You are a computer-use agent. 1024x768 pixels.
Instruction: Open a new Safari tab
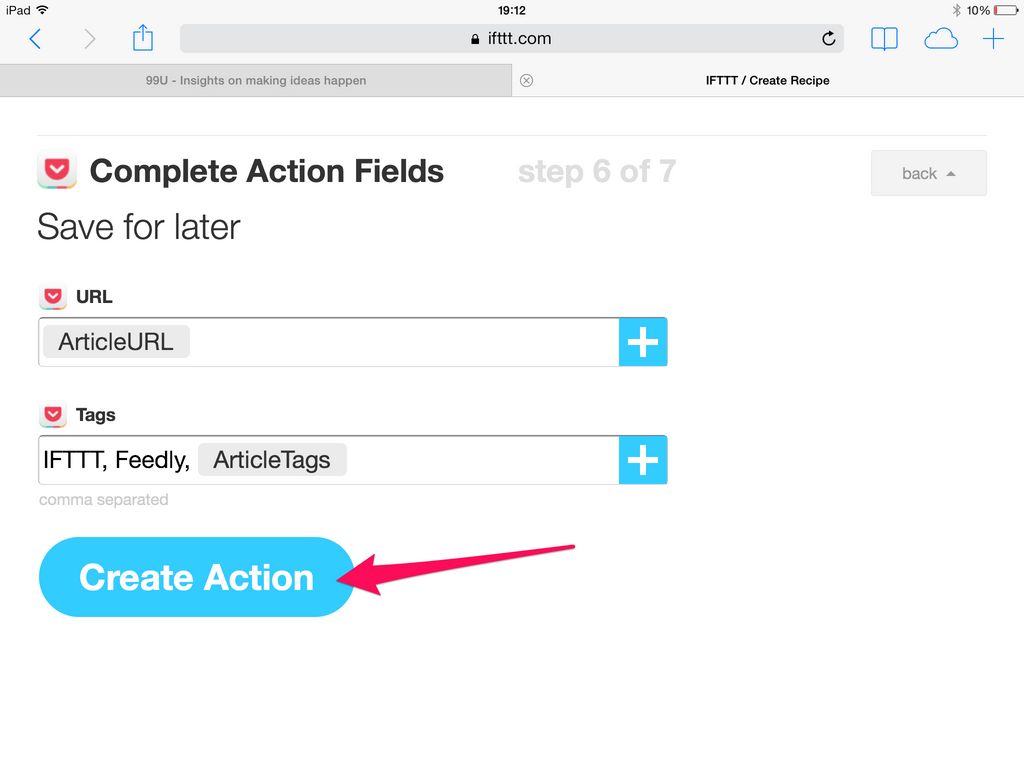coord(993,39)
